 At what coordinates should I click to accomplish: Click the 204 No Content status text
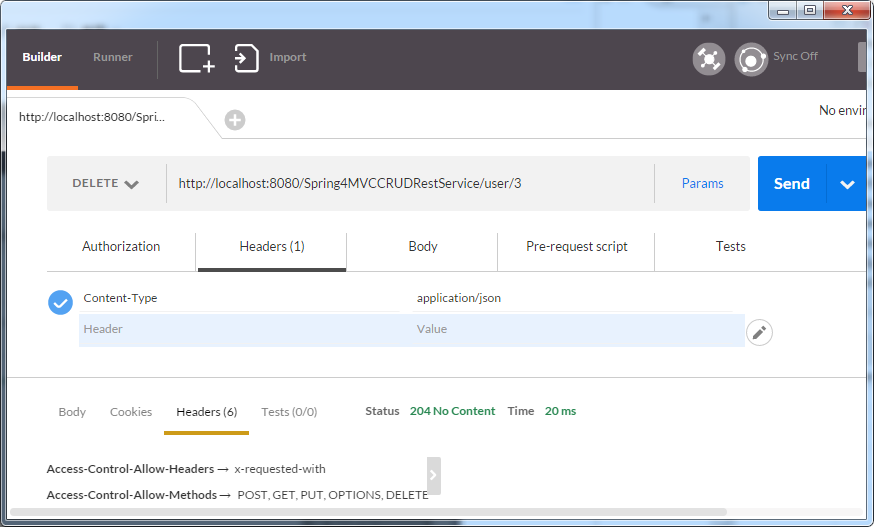point(452,411)
